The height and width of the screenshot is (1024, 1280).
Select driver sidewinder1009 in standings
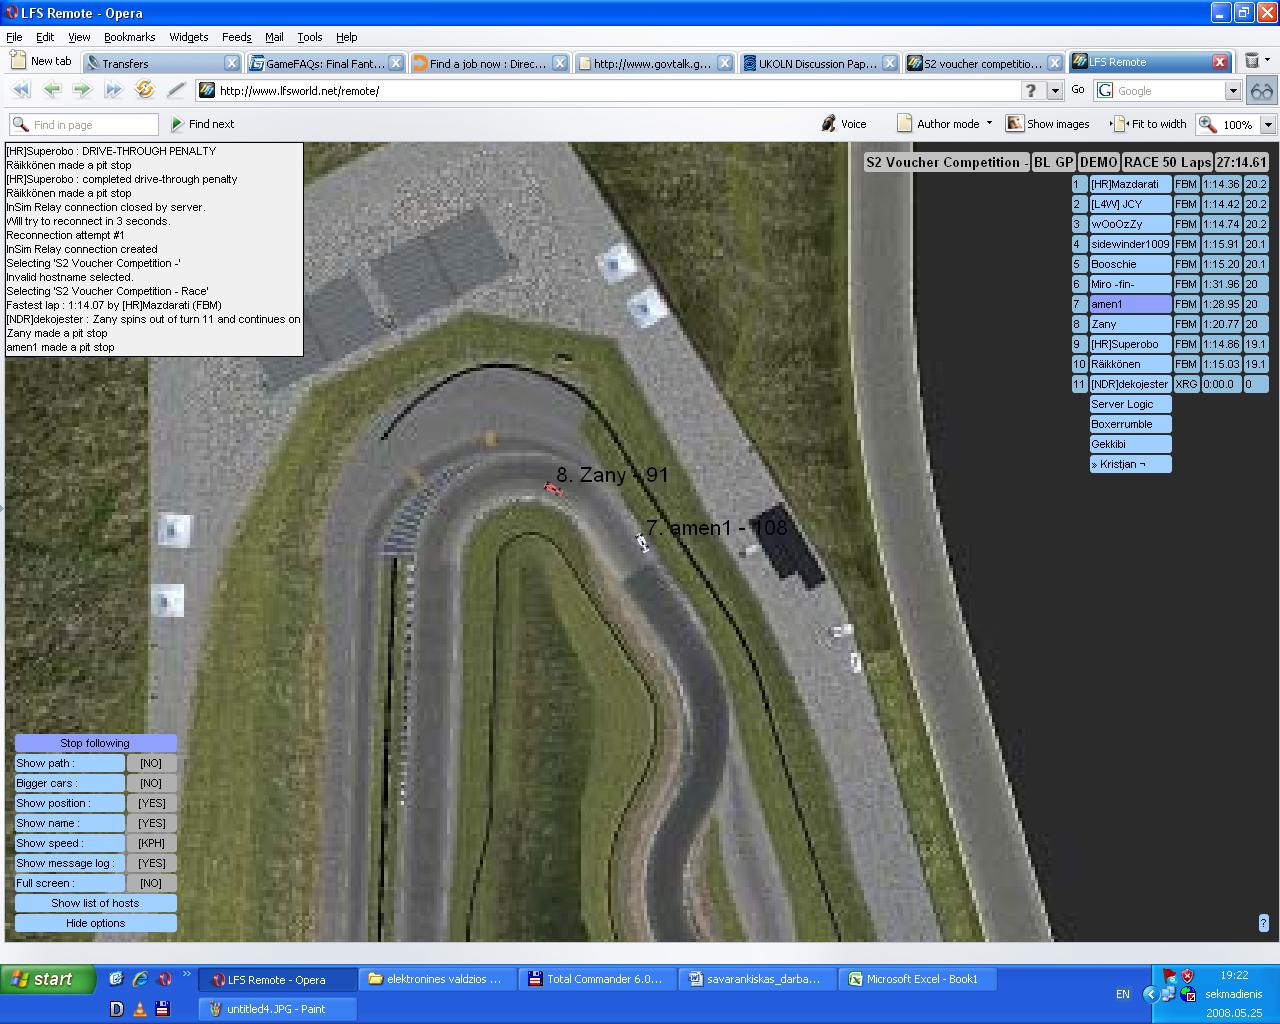click(x=1130, y=244)
